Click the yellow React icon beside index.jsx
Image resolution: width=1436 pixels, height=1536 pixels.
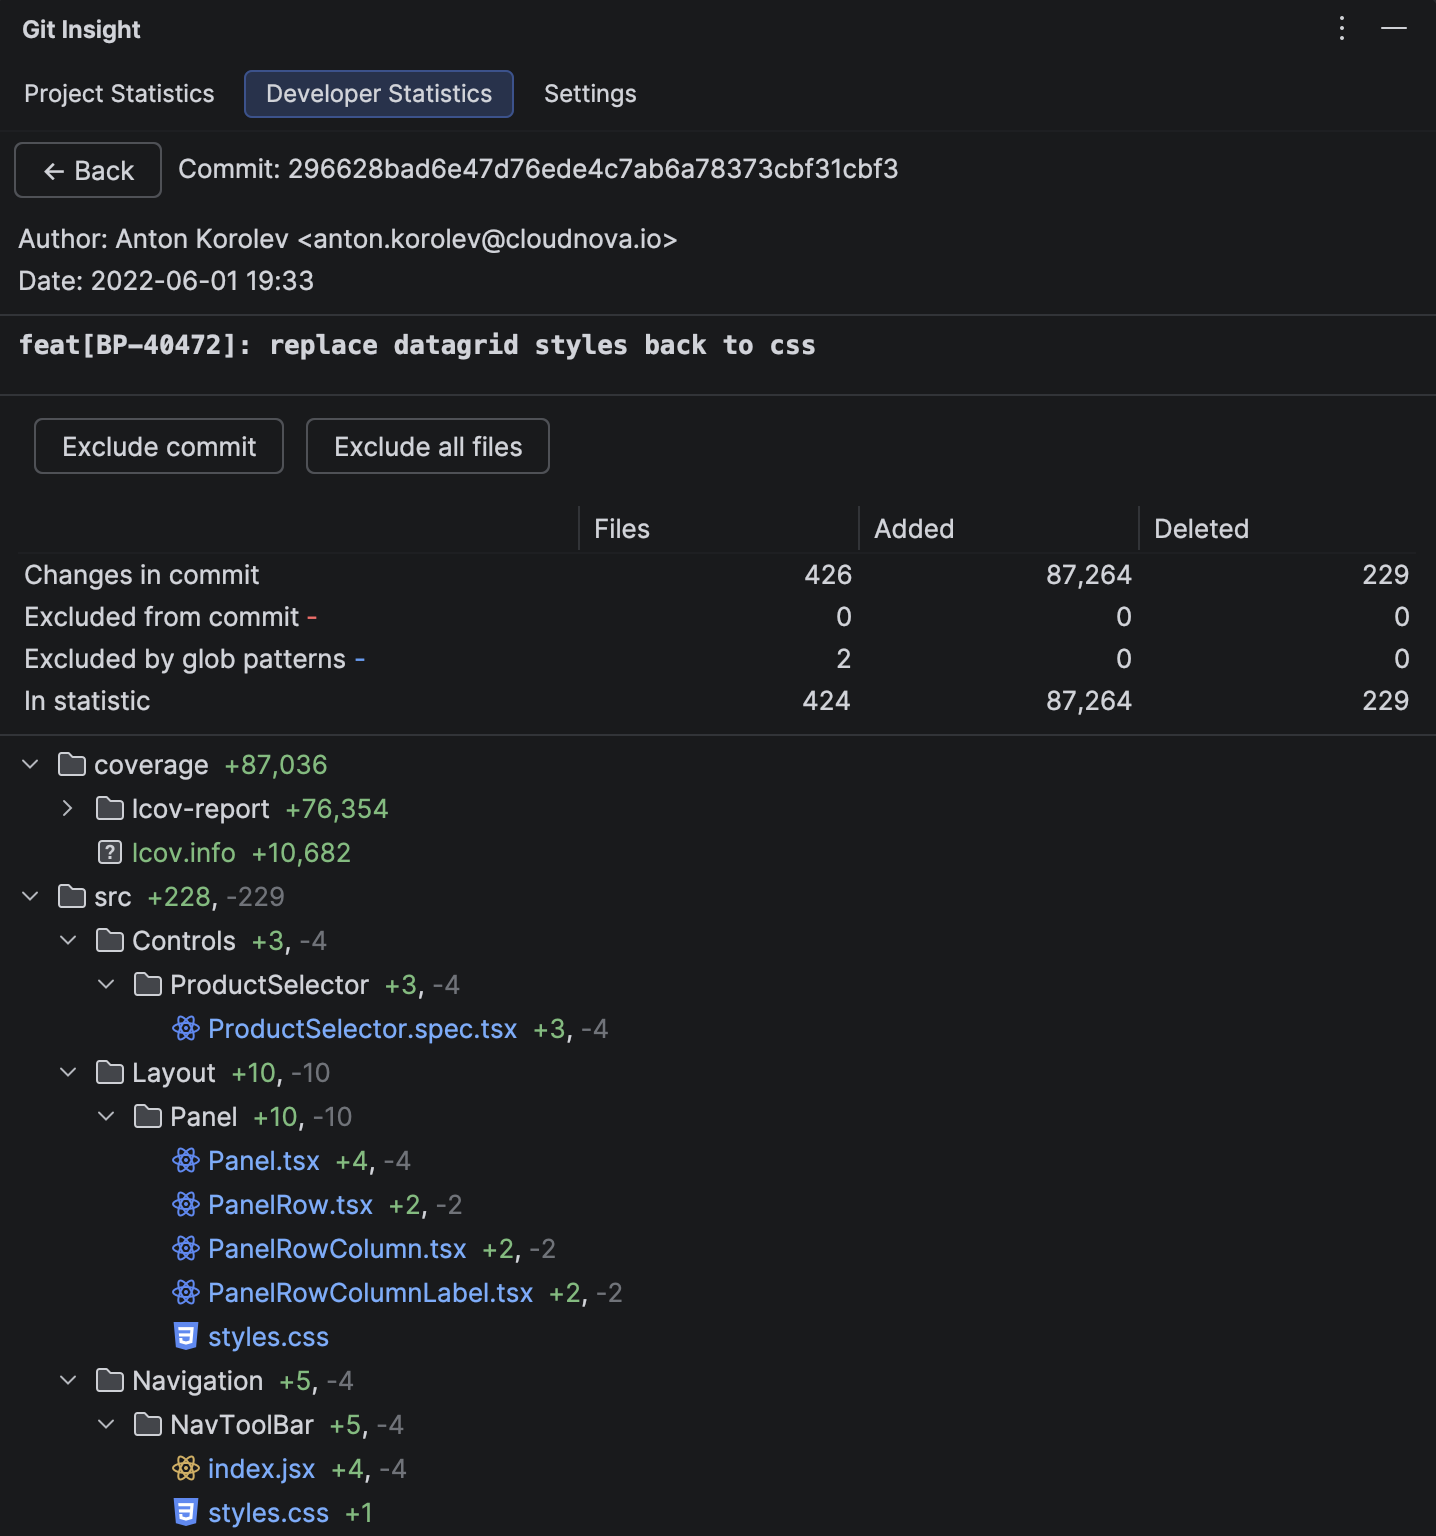(186, 1468)
